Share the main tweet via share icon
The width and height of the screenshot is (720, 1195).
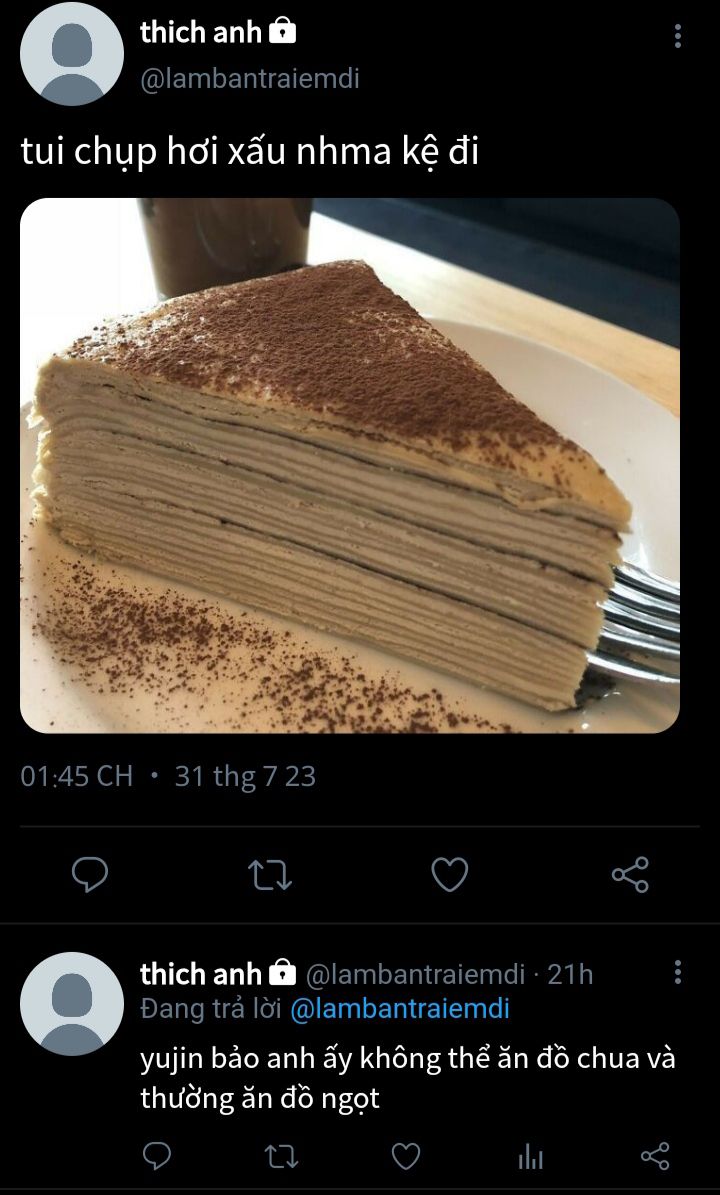click(630, 874)
